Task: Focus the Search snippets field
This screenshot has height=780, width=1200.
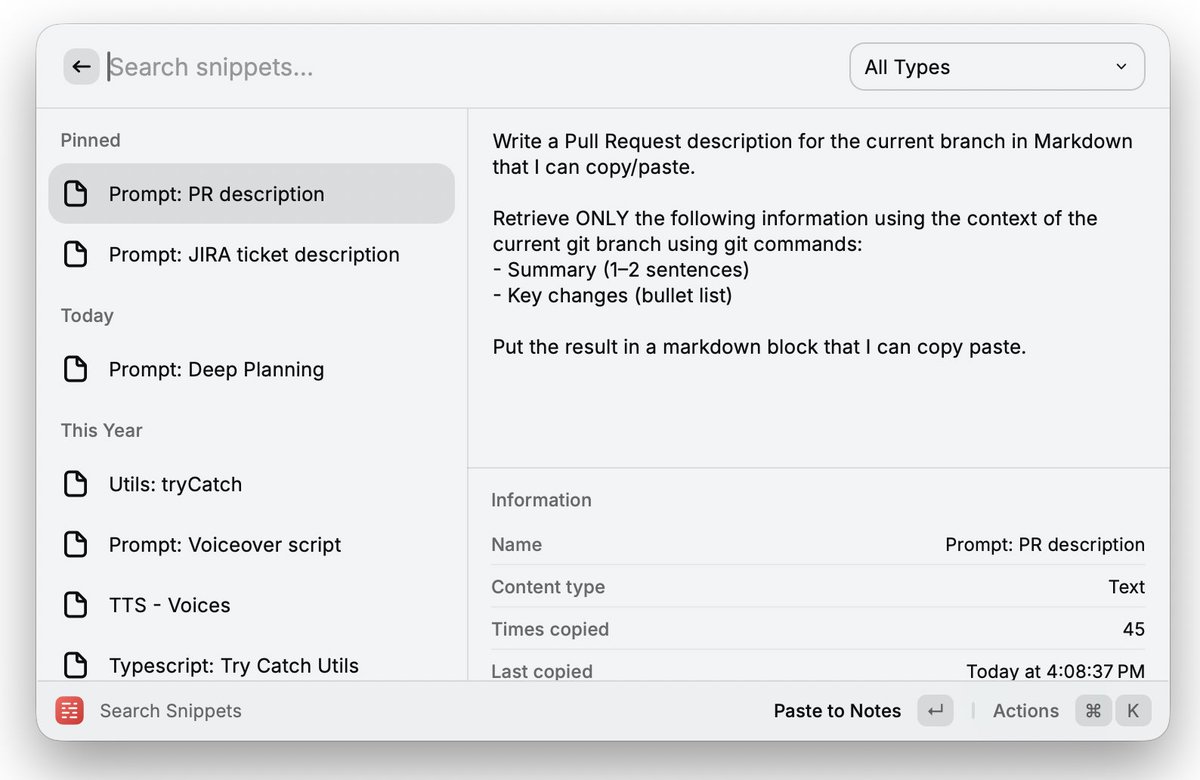Action: click(x=470, y=67)
